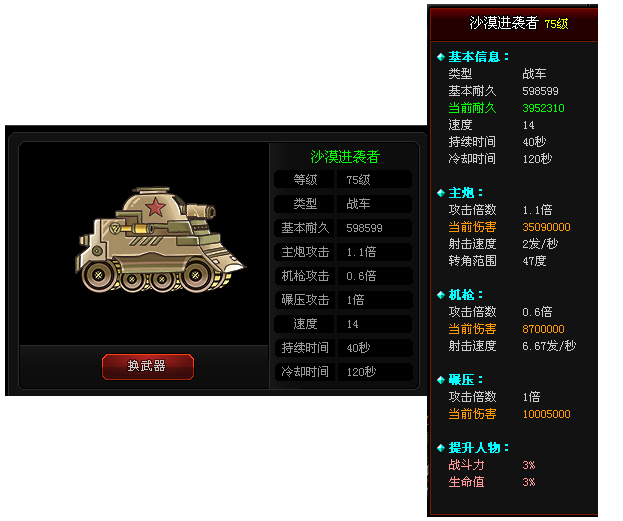The width and height of the screenshot is (623, 521).
Task: Click the 换武器 button
Action: (x=148, y=366)
